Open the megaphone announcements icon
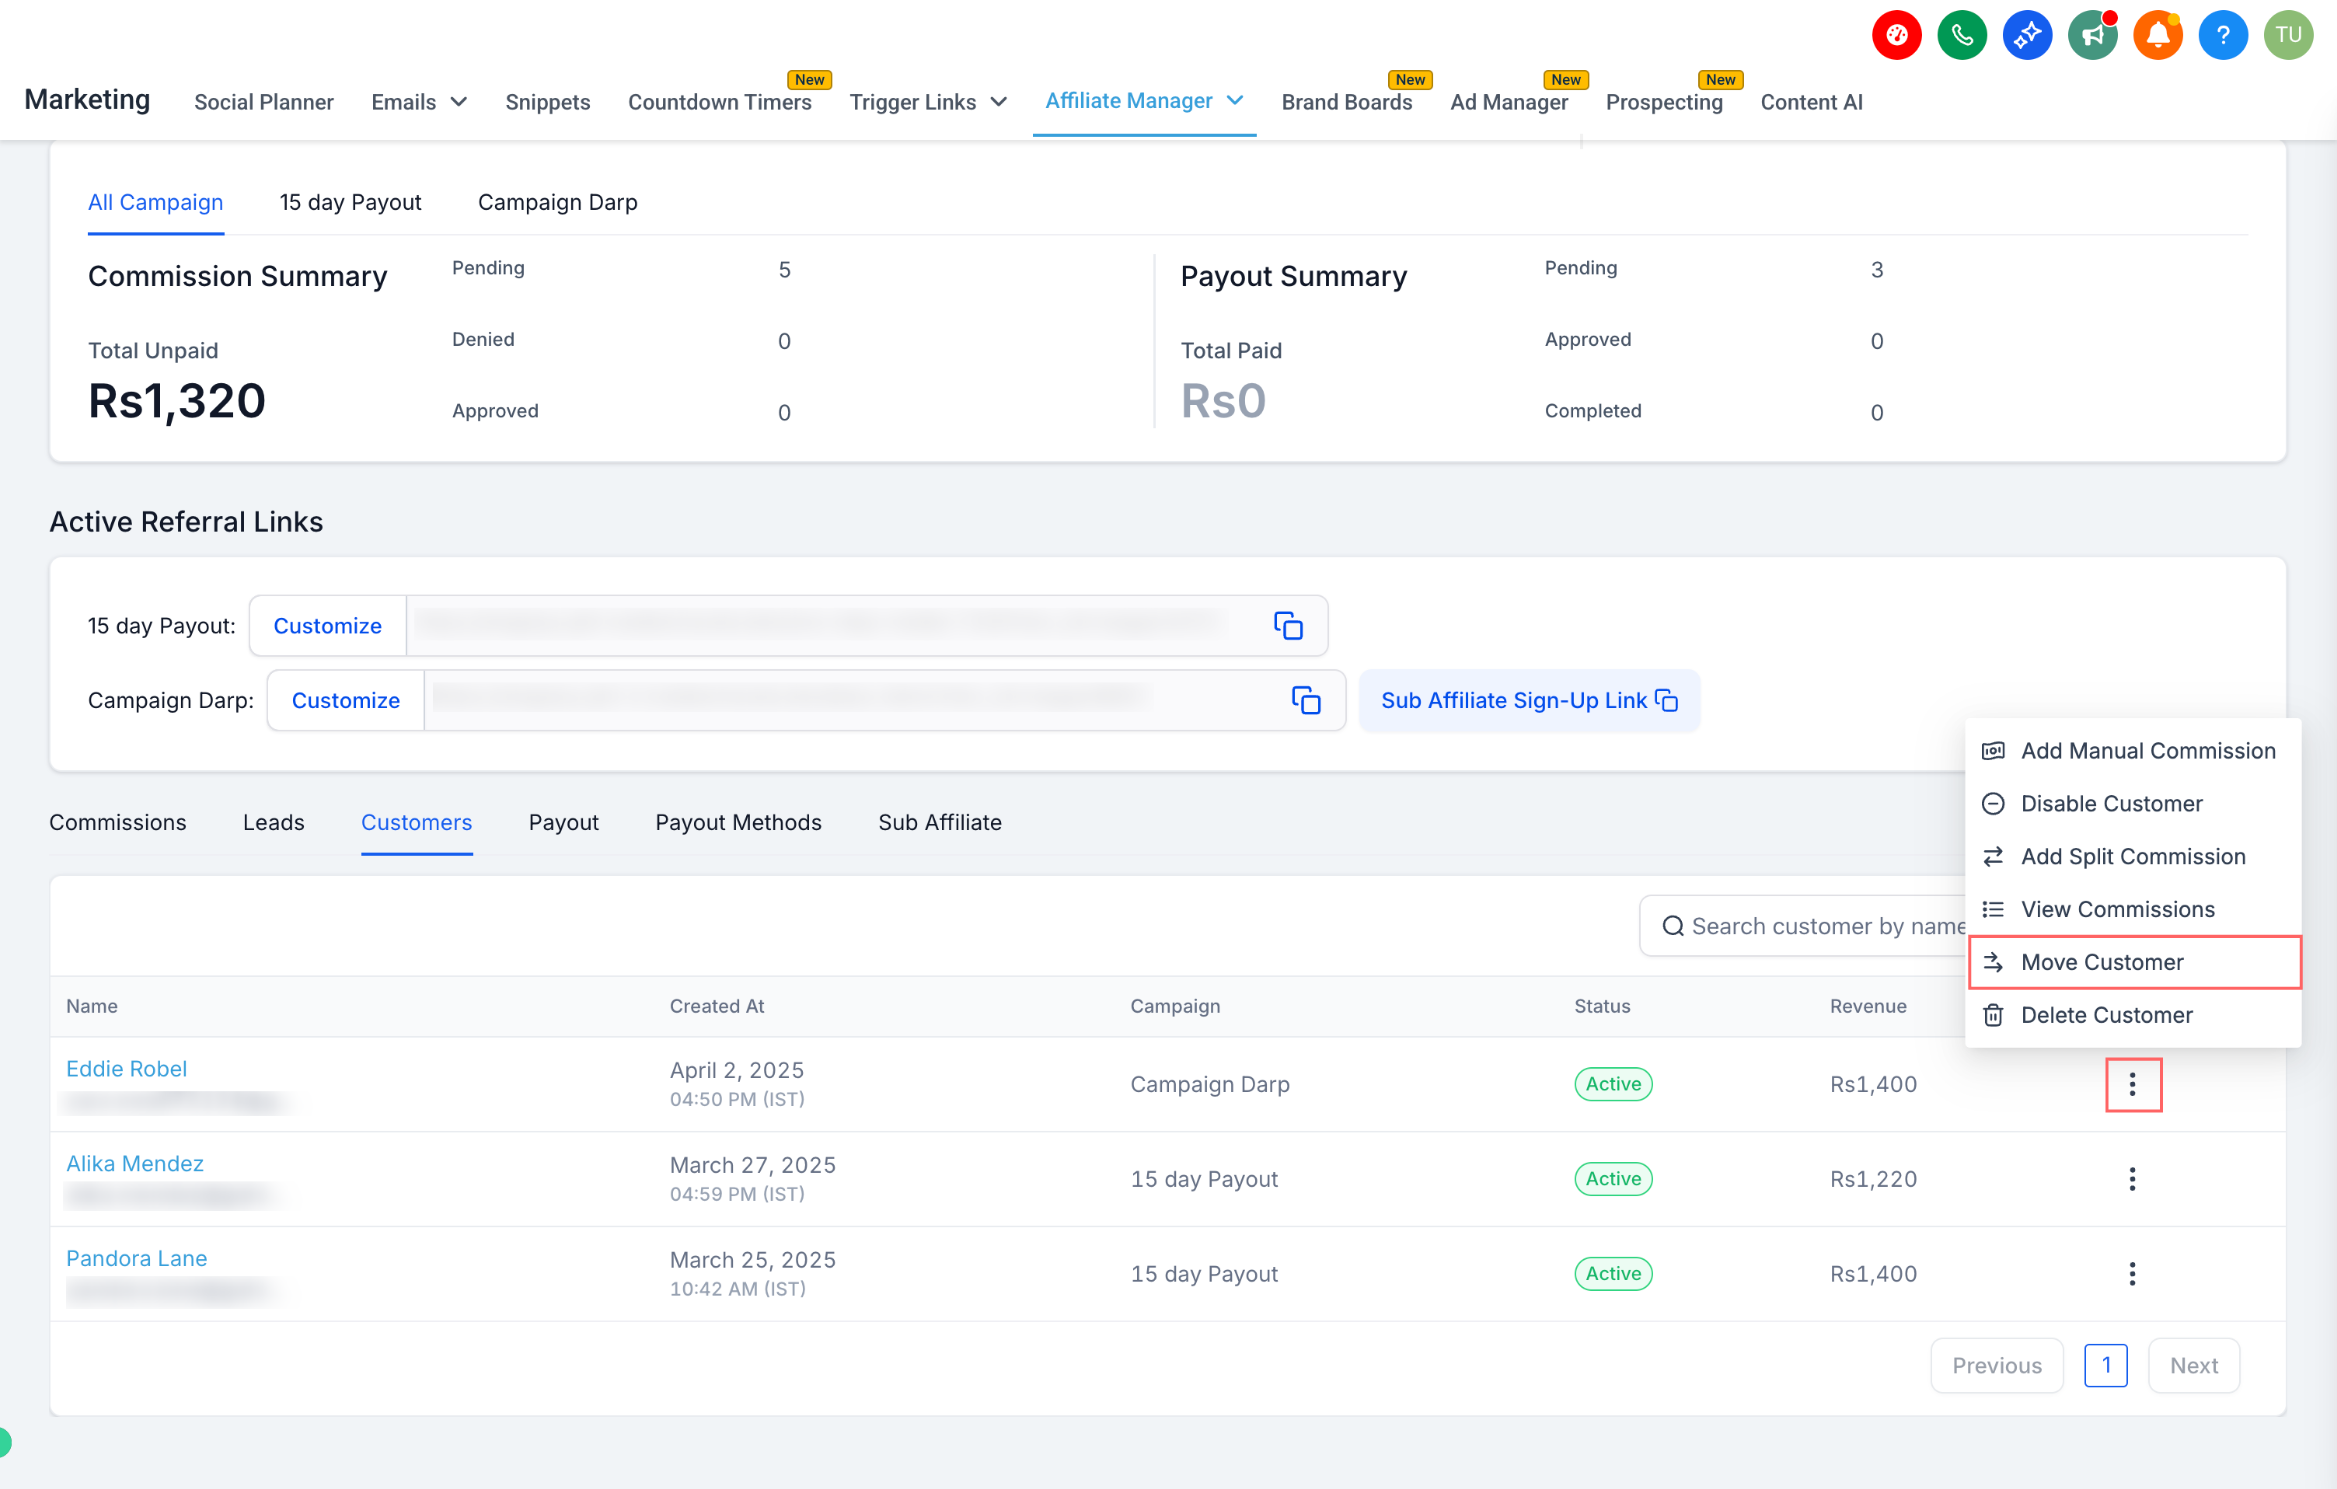Screen dimensions: 2337x1489 tap(2092, 36)
